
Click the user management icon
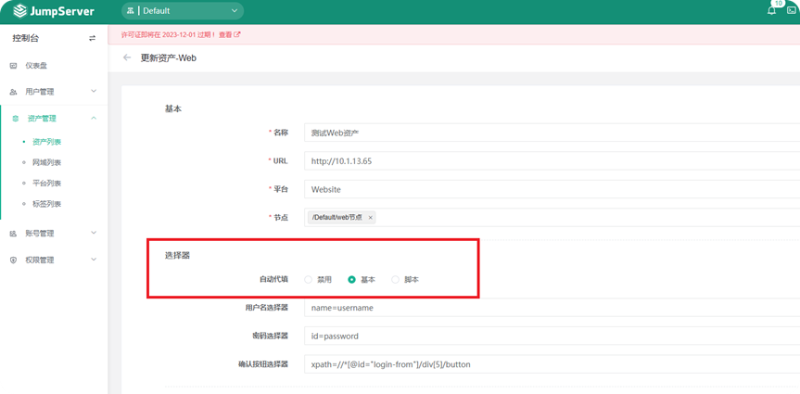point(14,92)
